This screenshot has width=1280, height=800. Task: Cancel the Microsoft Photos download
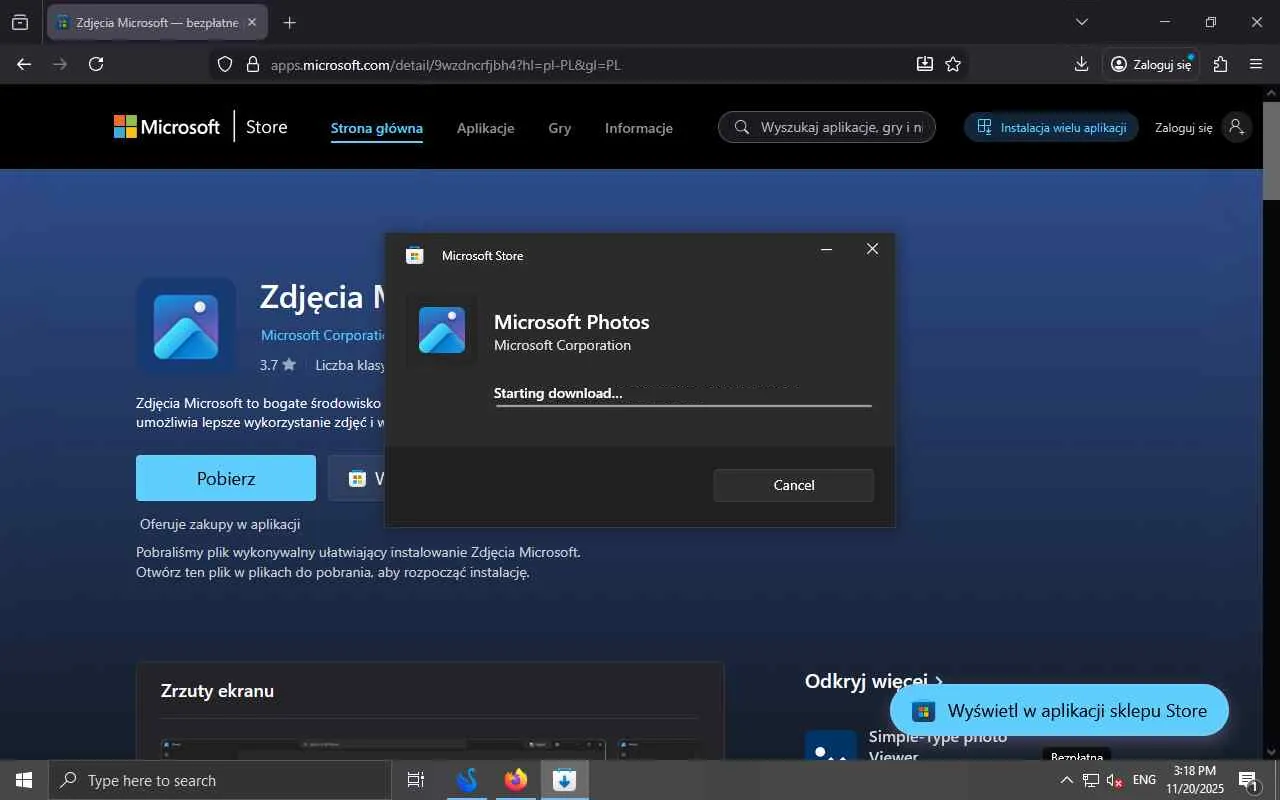[x=794, y=485]
